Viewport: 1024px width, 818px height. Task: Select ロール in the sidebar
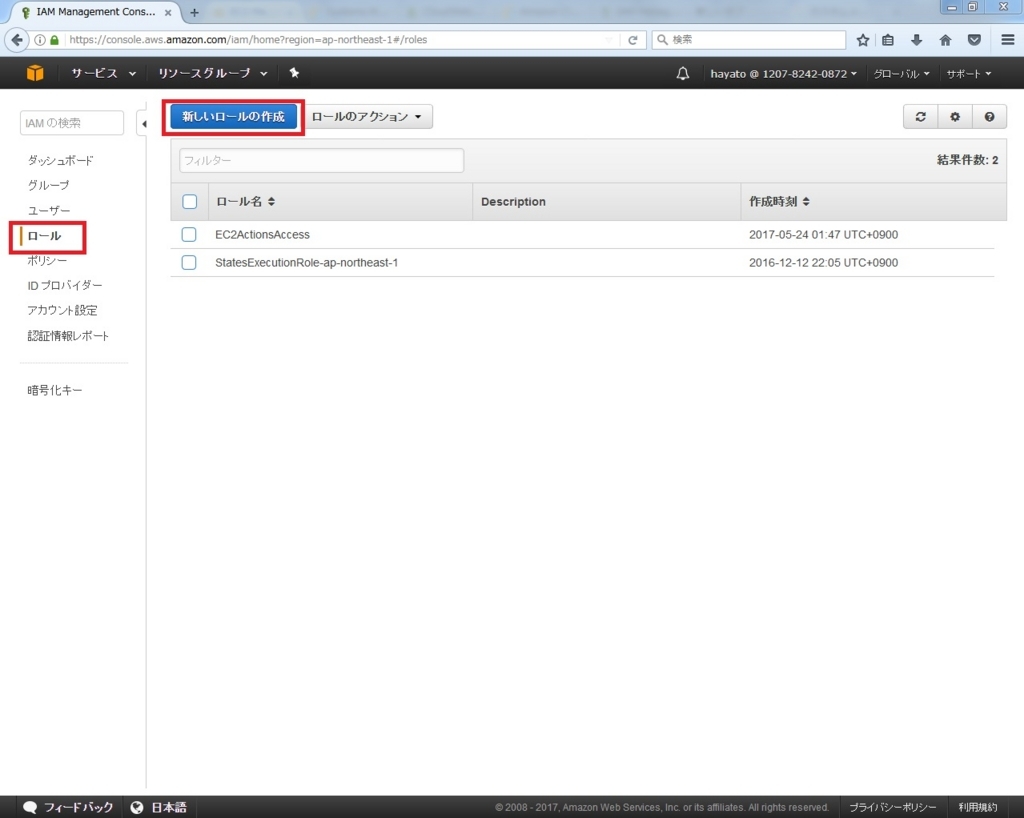coord(44,236)
